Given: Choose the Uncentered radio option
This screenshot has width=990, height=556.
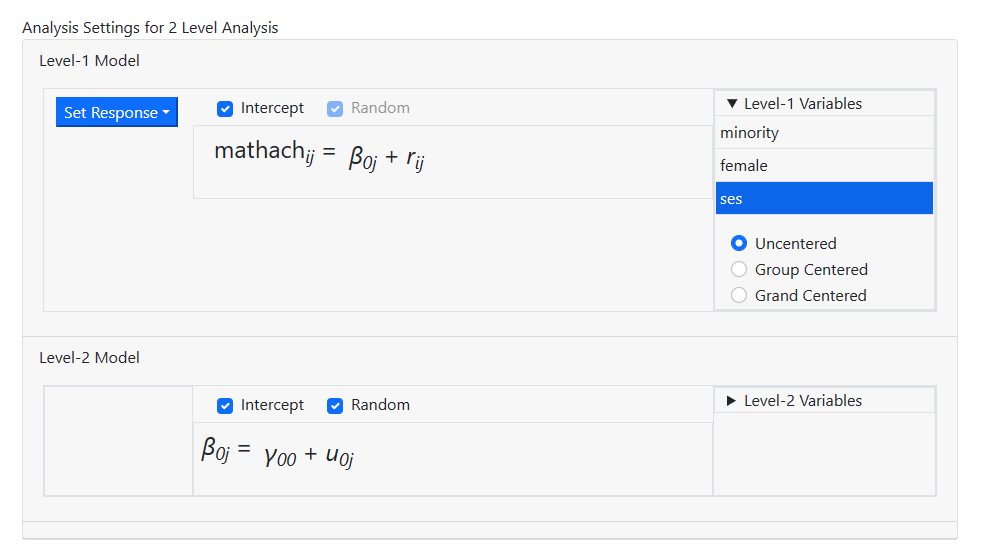Looking at the screenshot, I should point(740,243).
